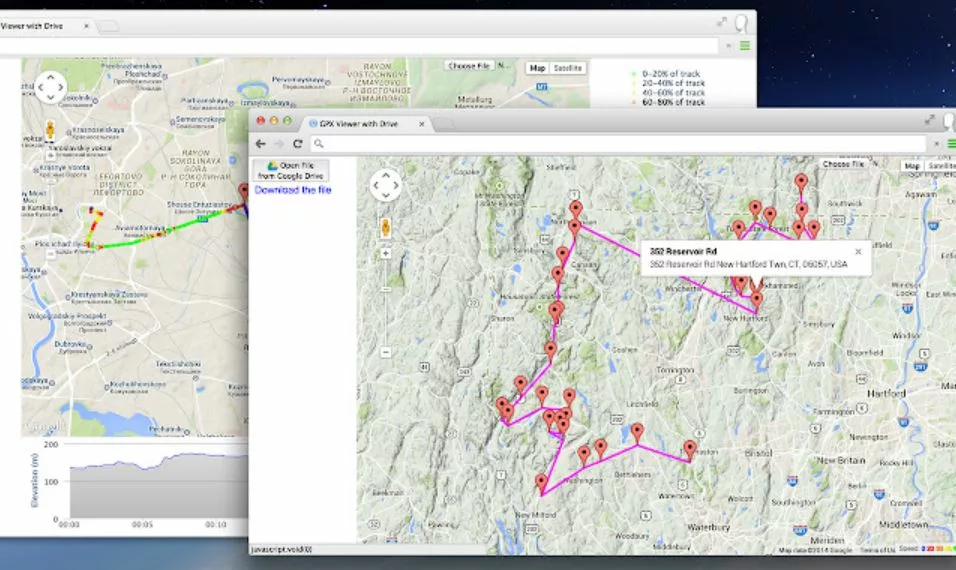Use pan control on the Connecticut map
Viewport: 956px width, 570px height.
click(385, 185)
